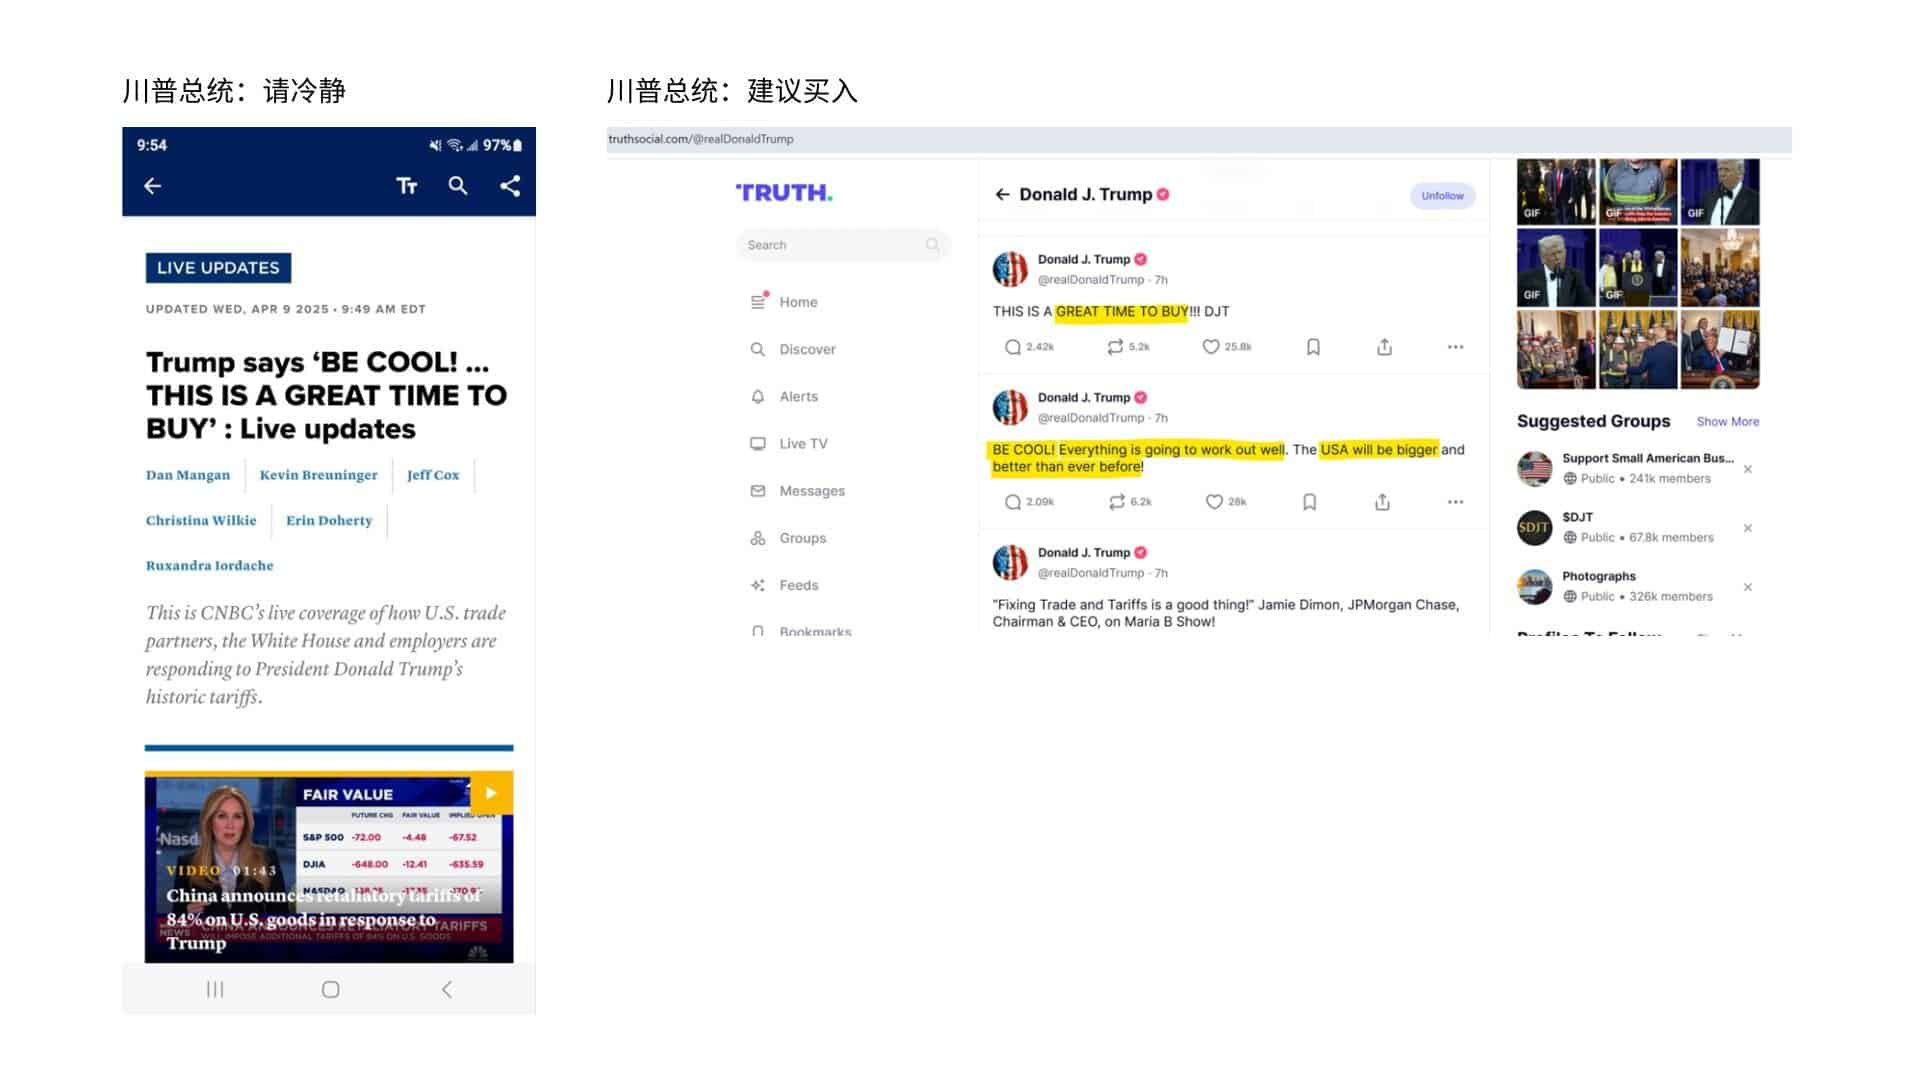Share the BE COOL post

click(1382, 502)
